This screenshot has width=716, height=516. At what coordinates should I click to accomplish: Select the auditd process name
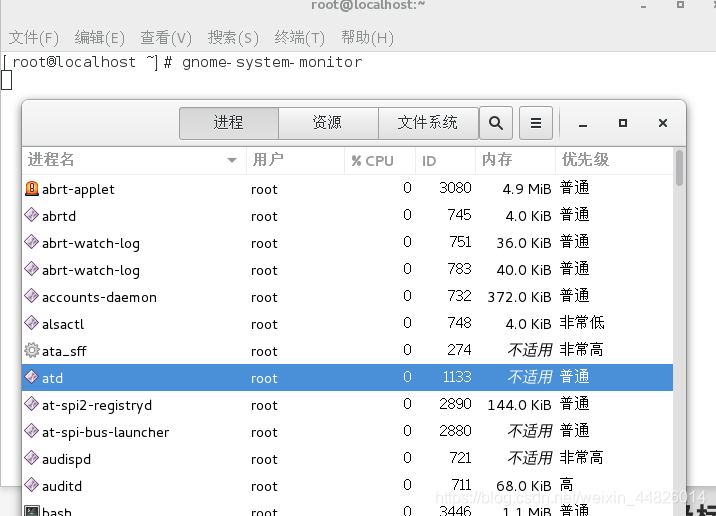click(x=62, y=486)
